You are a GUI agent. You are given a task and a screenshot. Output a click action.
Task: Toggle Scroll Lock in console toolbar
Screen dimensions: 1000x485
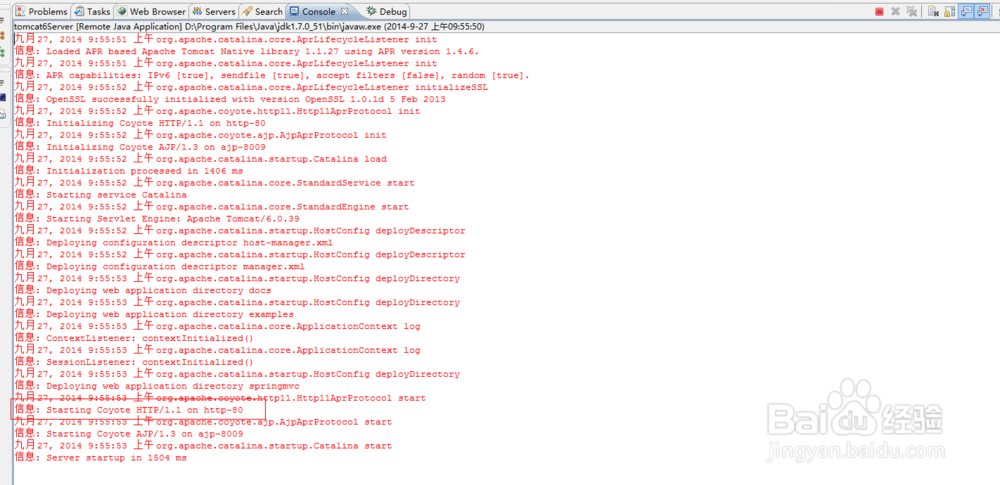[950, 11]
